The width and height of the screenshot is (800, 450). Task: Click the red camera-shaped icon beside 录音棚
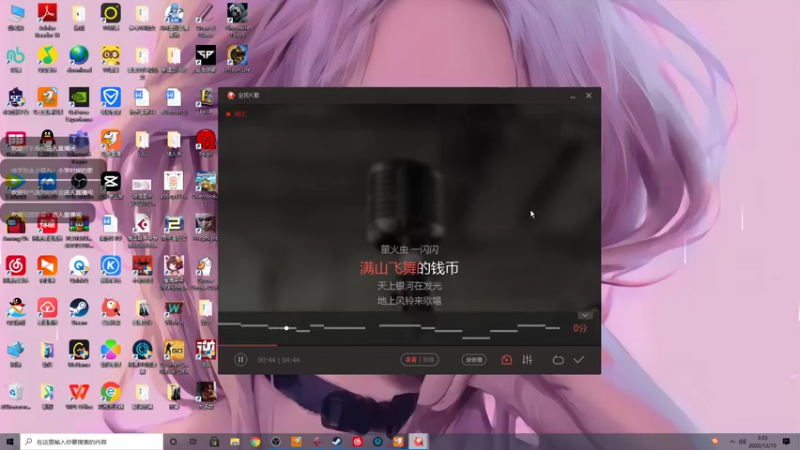(x=506, y=360)
